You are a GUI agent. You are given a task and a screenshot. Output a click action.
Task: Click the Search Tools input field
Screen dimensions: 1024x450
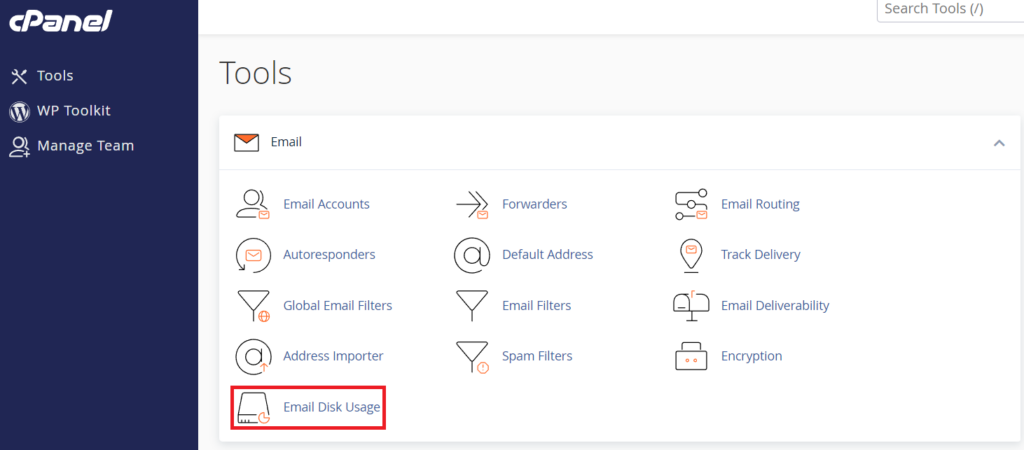[x=948, y=9]
